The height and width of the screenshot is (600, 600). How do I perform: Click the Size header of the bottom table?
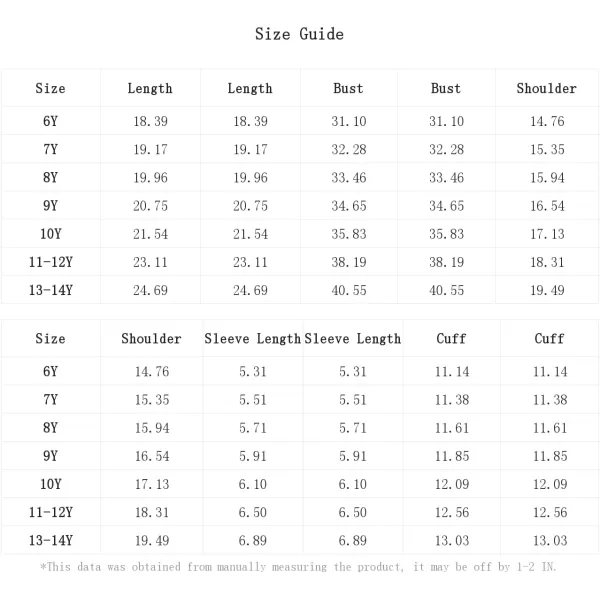point(50,339)
